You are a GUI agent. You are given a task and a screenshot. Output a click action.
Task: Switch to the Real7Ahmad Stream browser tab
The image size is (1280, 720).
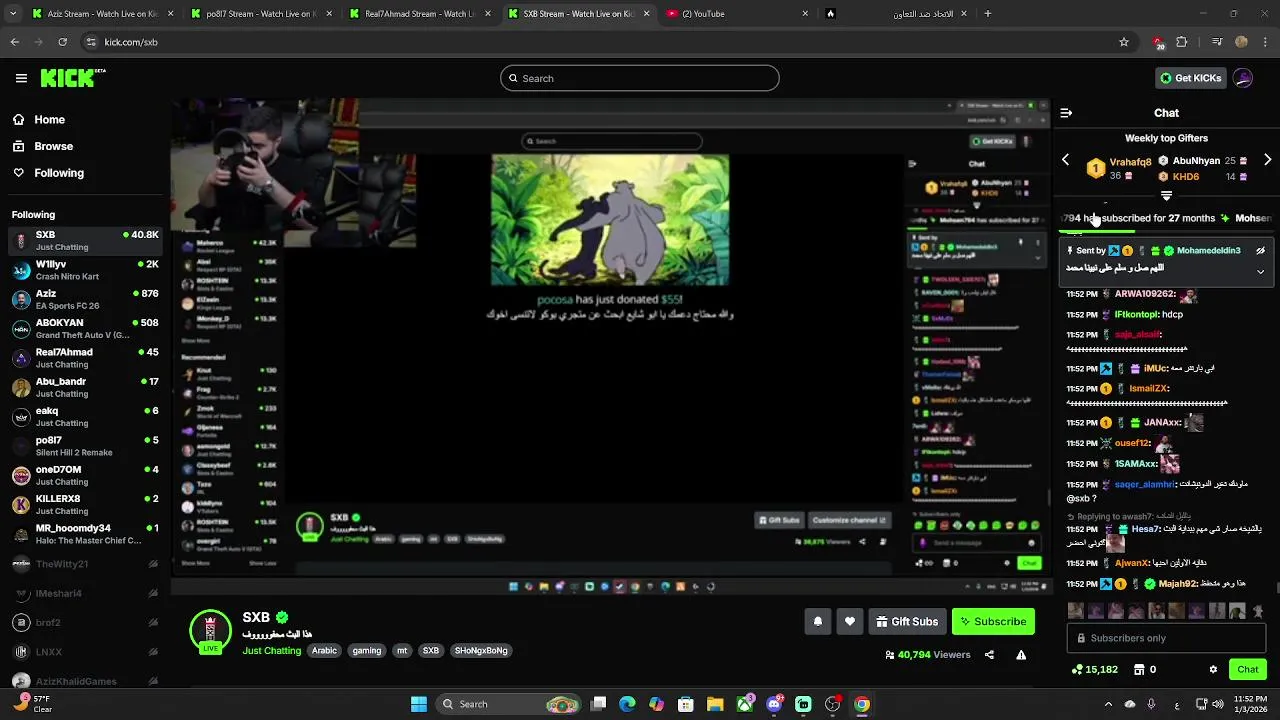419,14
